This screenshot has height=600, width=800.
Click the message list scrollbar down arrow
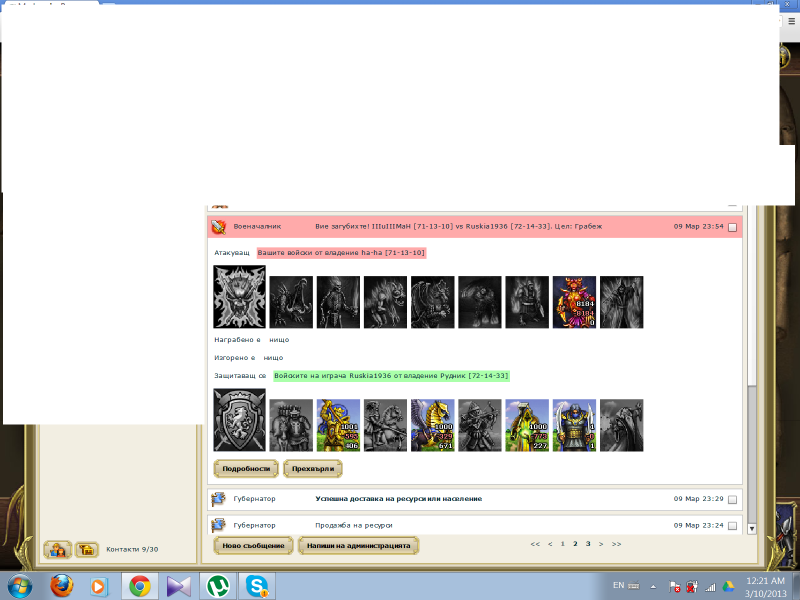[x=752, y=528]
